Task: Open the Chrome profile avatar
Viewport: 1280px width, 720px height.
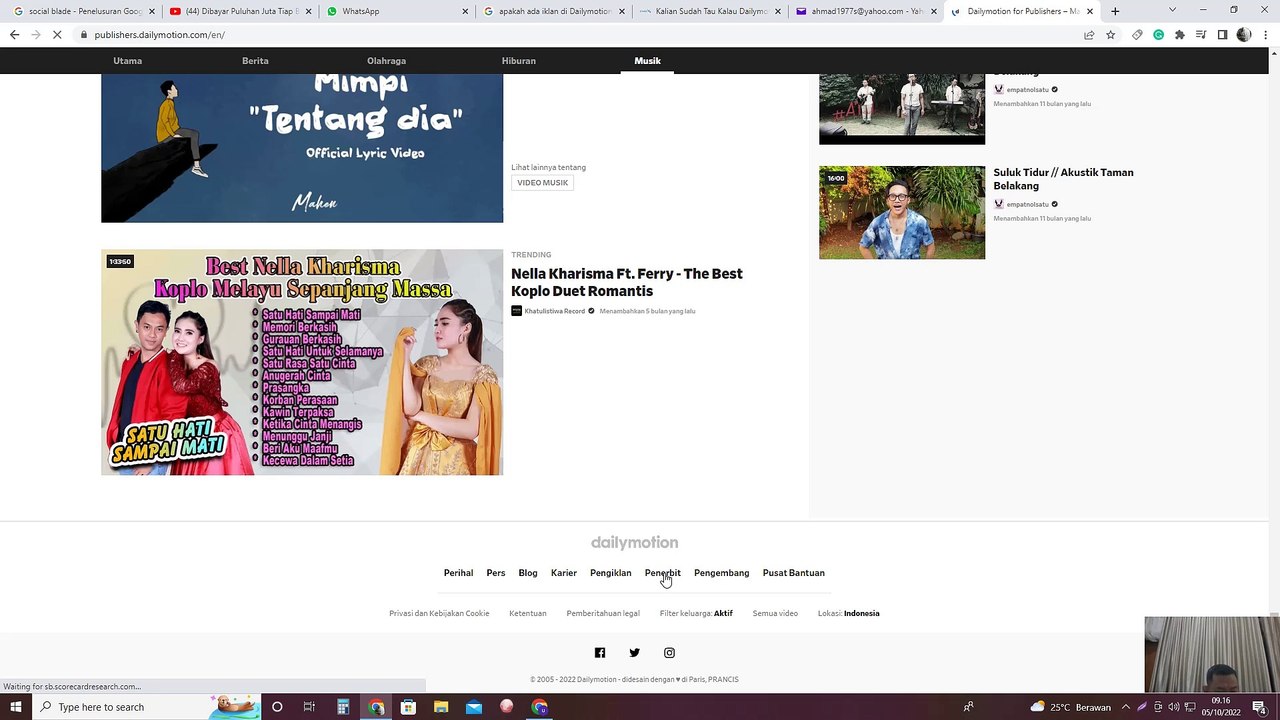Action: pyautogui.click(x=1244, y=34)
